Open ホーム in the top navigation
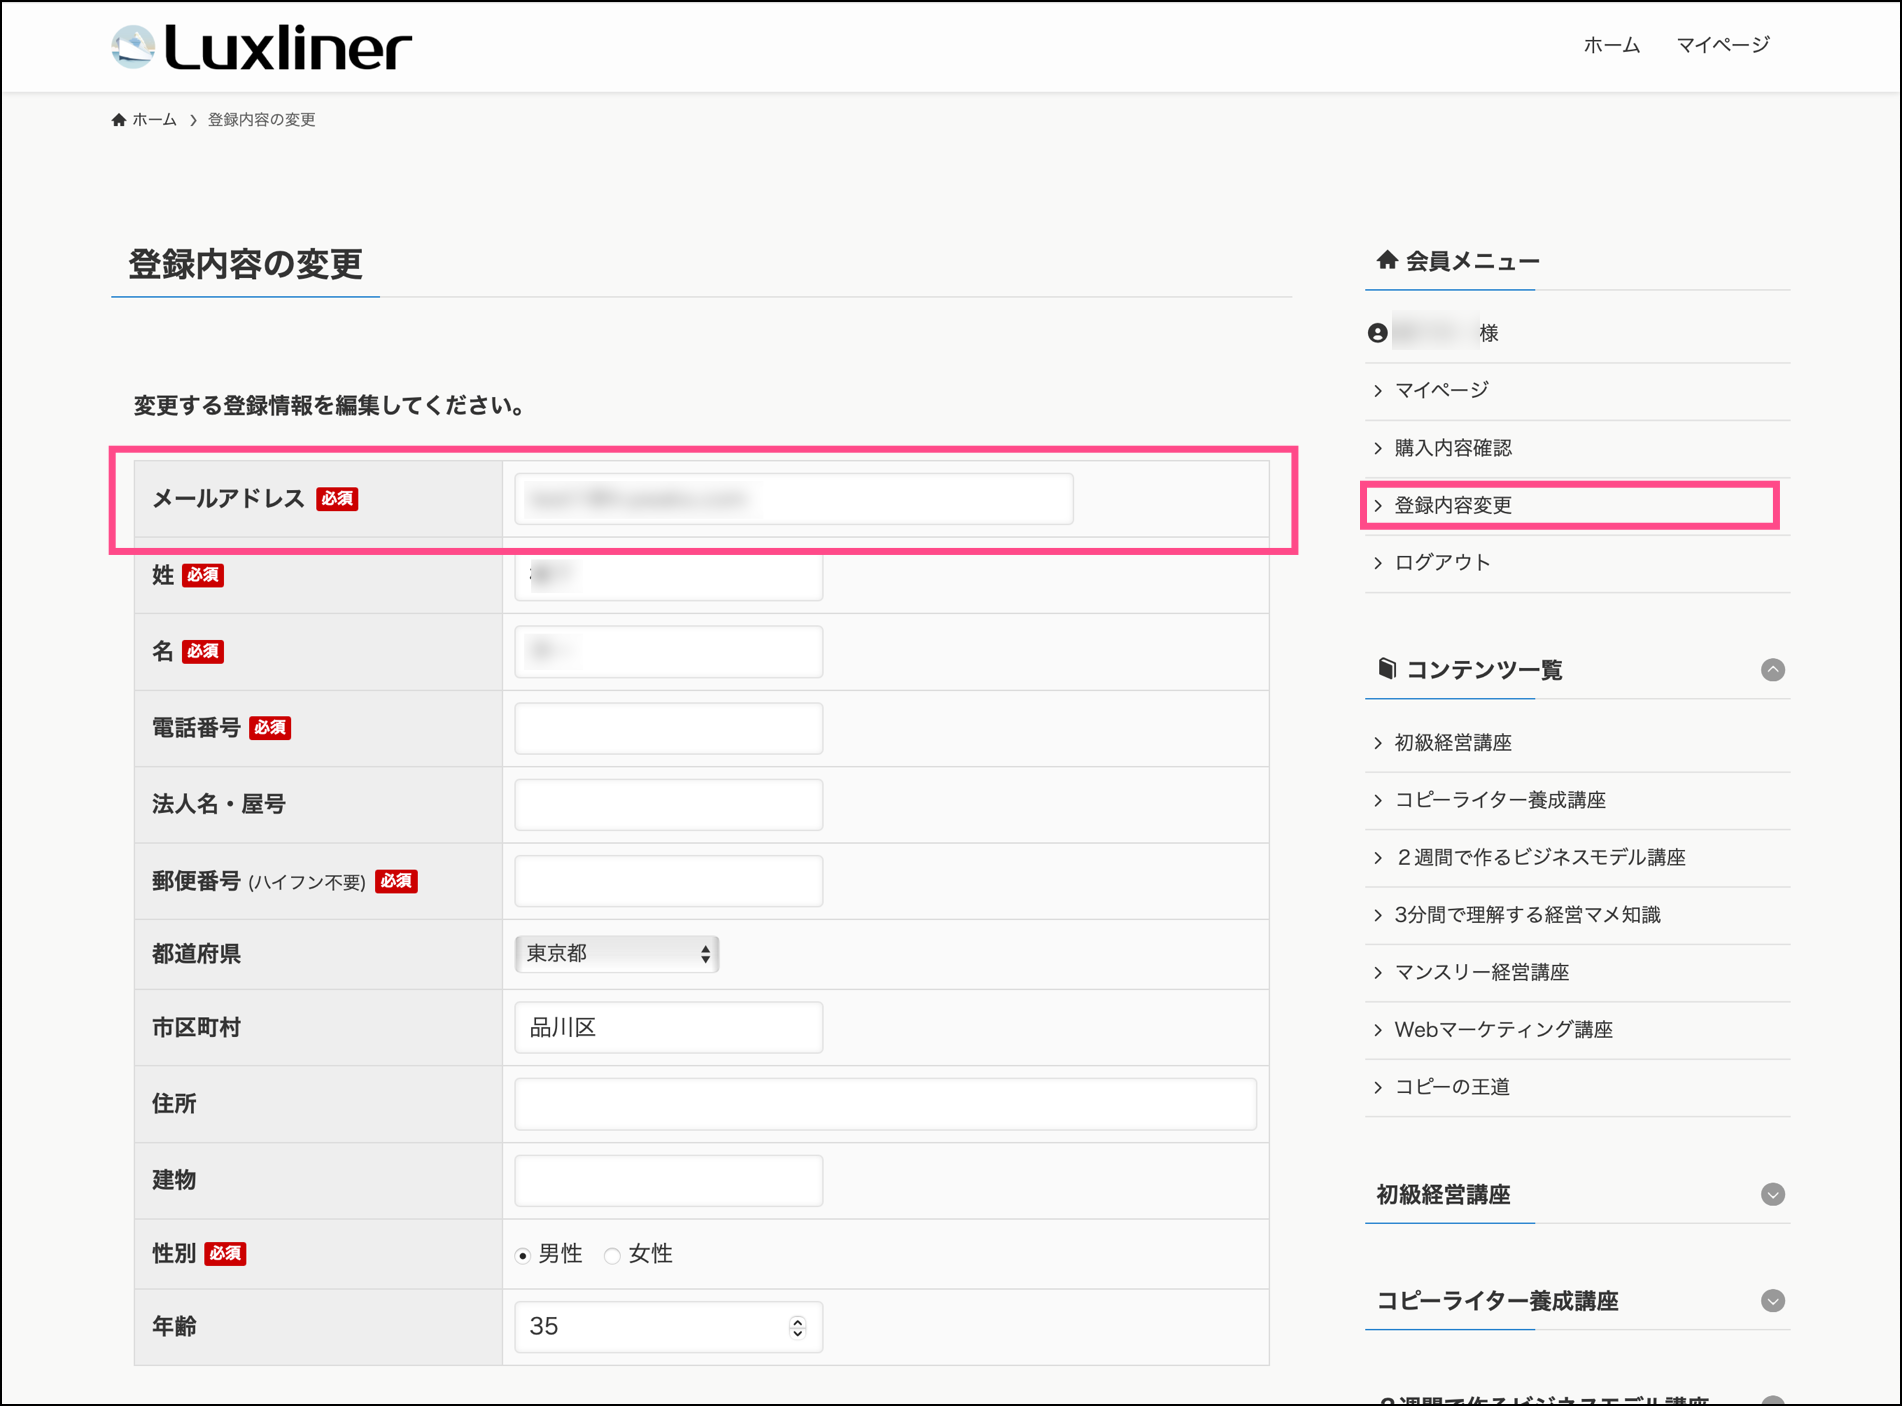The image size is (1902, 1406). (x=1611, y=45)
